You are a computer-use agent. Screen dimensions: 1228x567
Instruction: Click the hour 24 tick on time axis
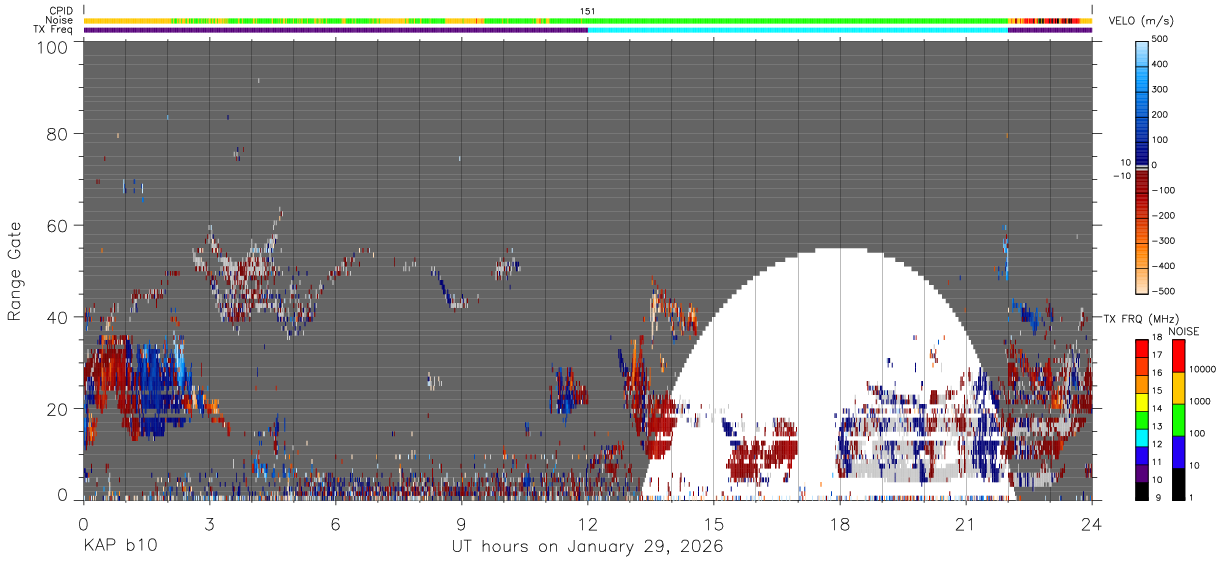(x=1091, y=524)
